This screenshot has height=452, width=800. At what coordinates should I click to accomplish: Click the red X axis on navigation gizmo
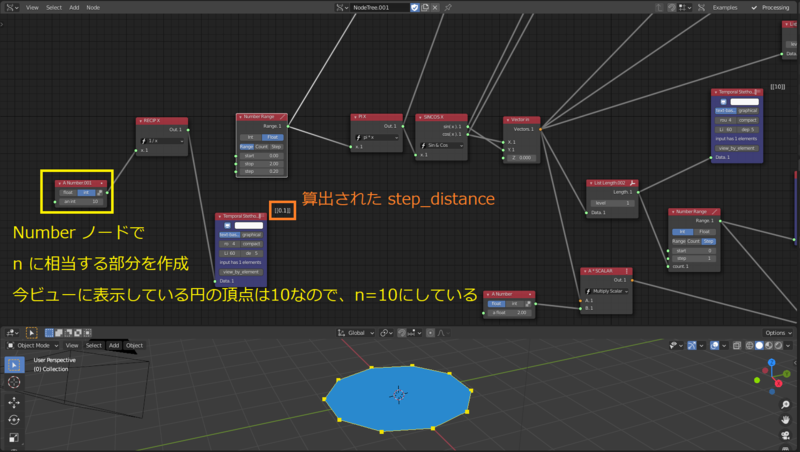coord(779,383)
